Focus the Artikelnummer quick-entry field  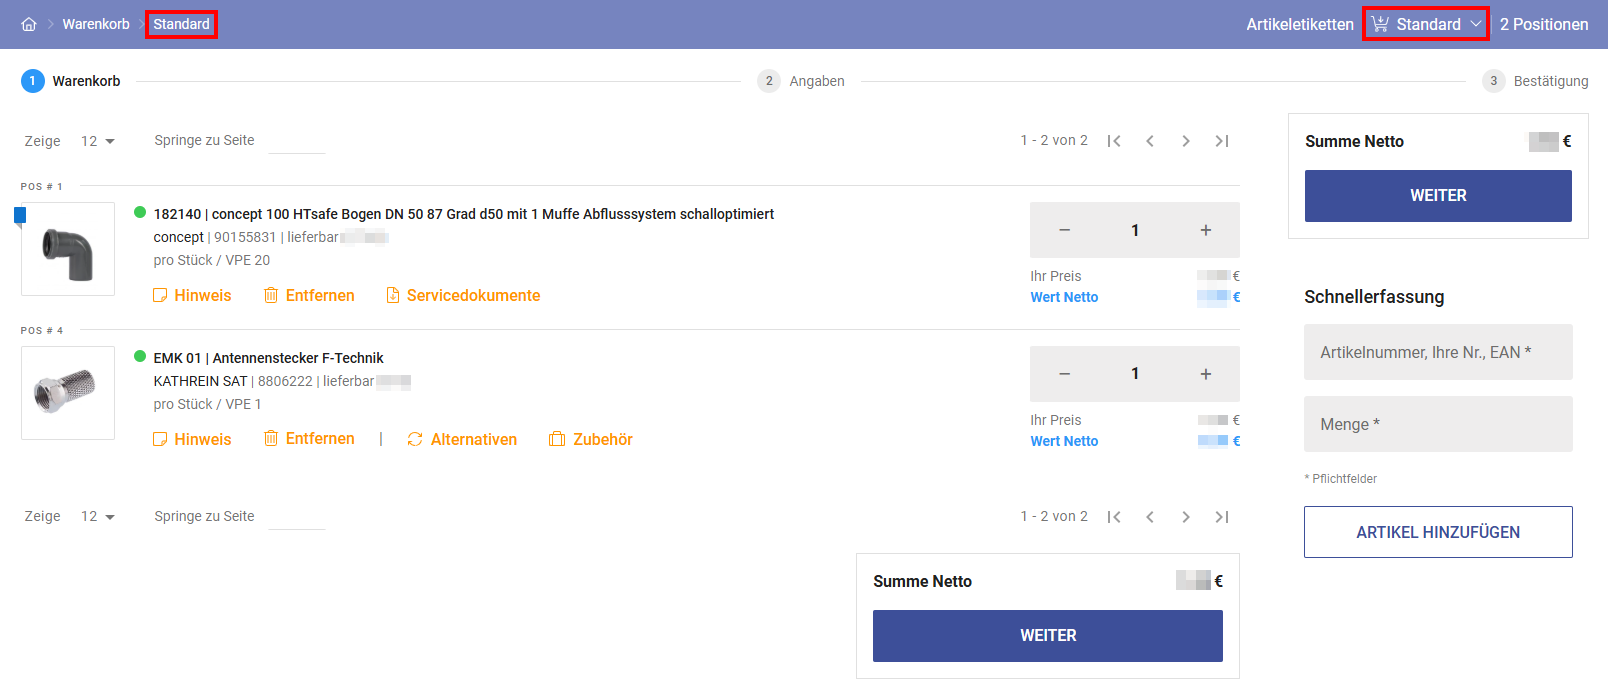point(1437,352)
